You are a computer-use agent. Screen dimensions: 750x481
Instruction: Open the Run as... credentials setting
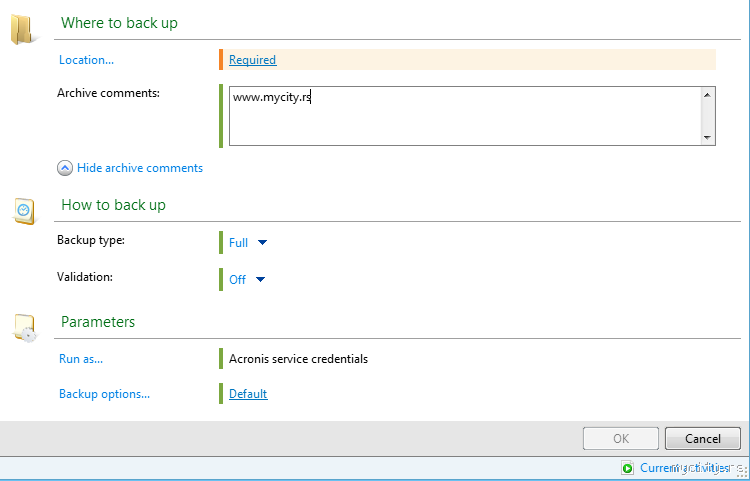point(81,358)
